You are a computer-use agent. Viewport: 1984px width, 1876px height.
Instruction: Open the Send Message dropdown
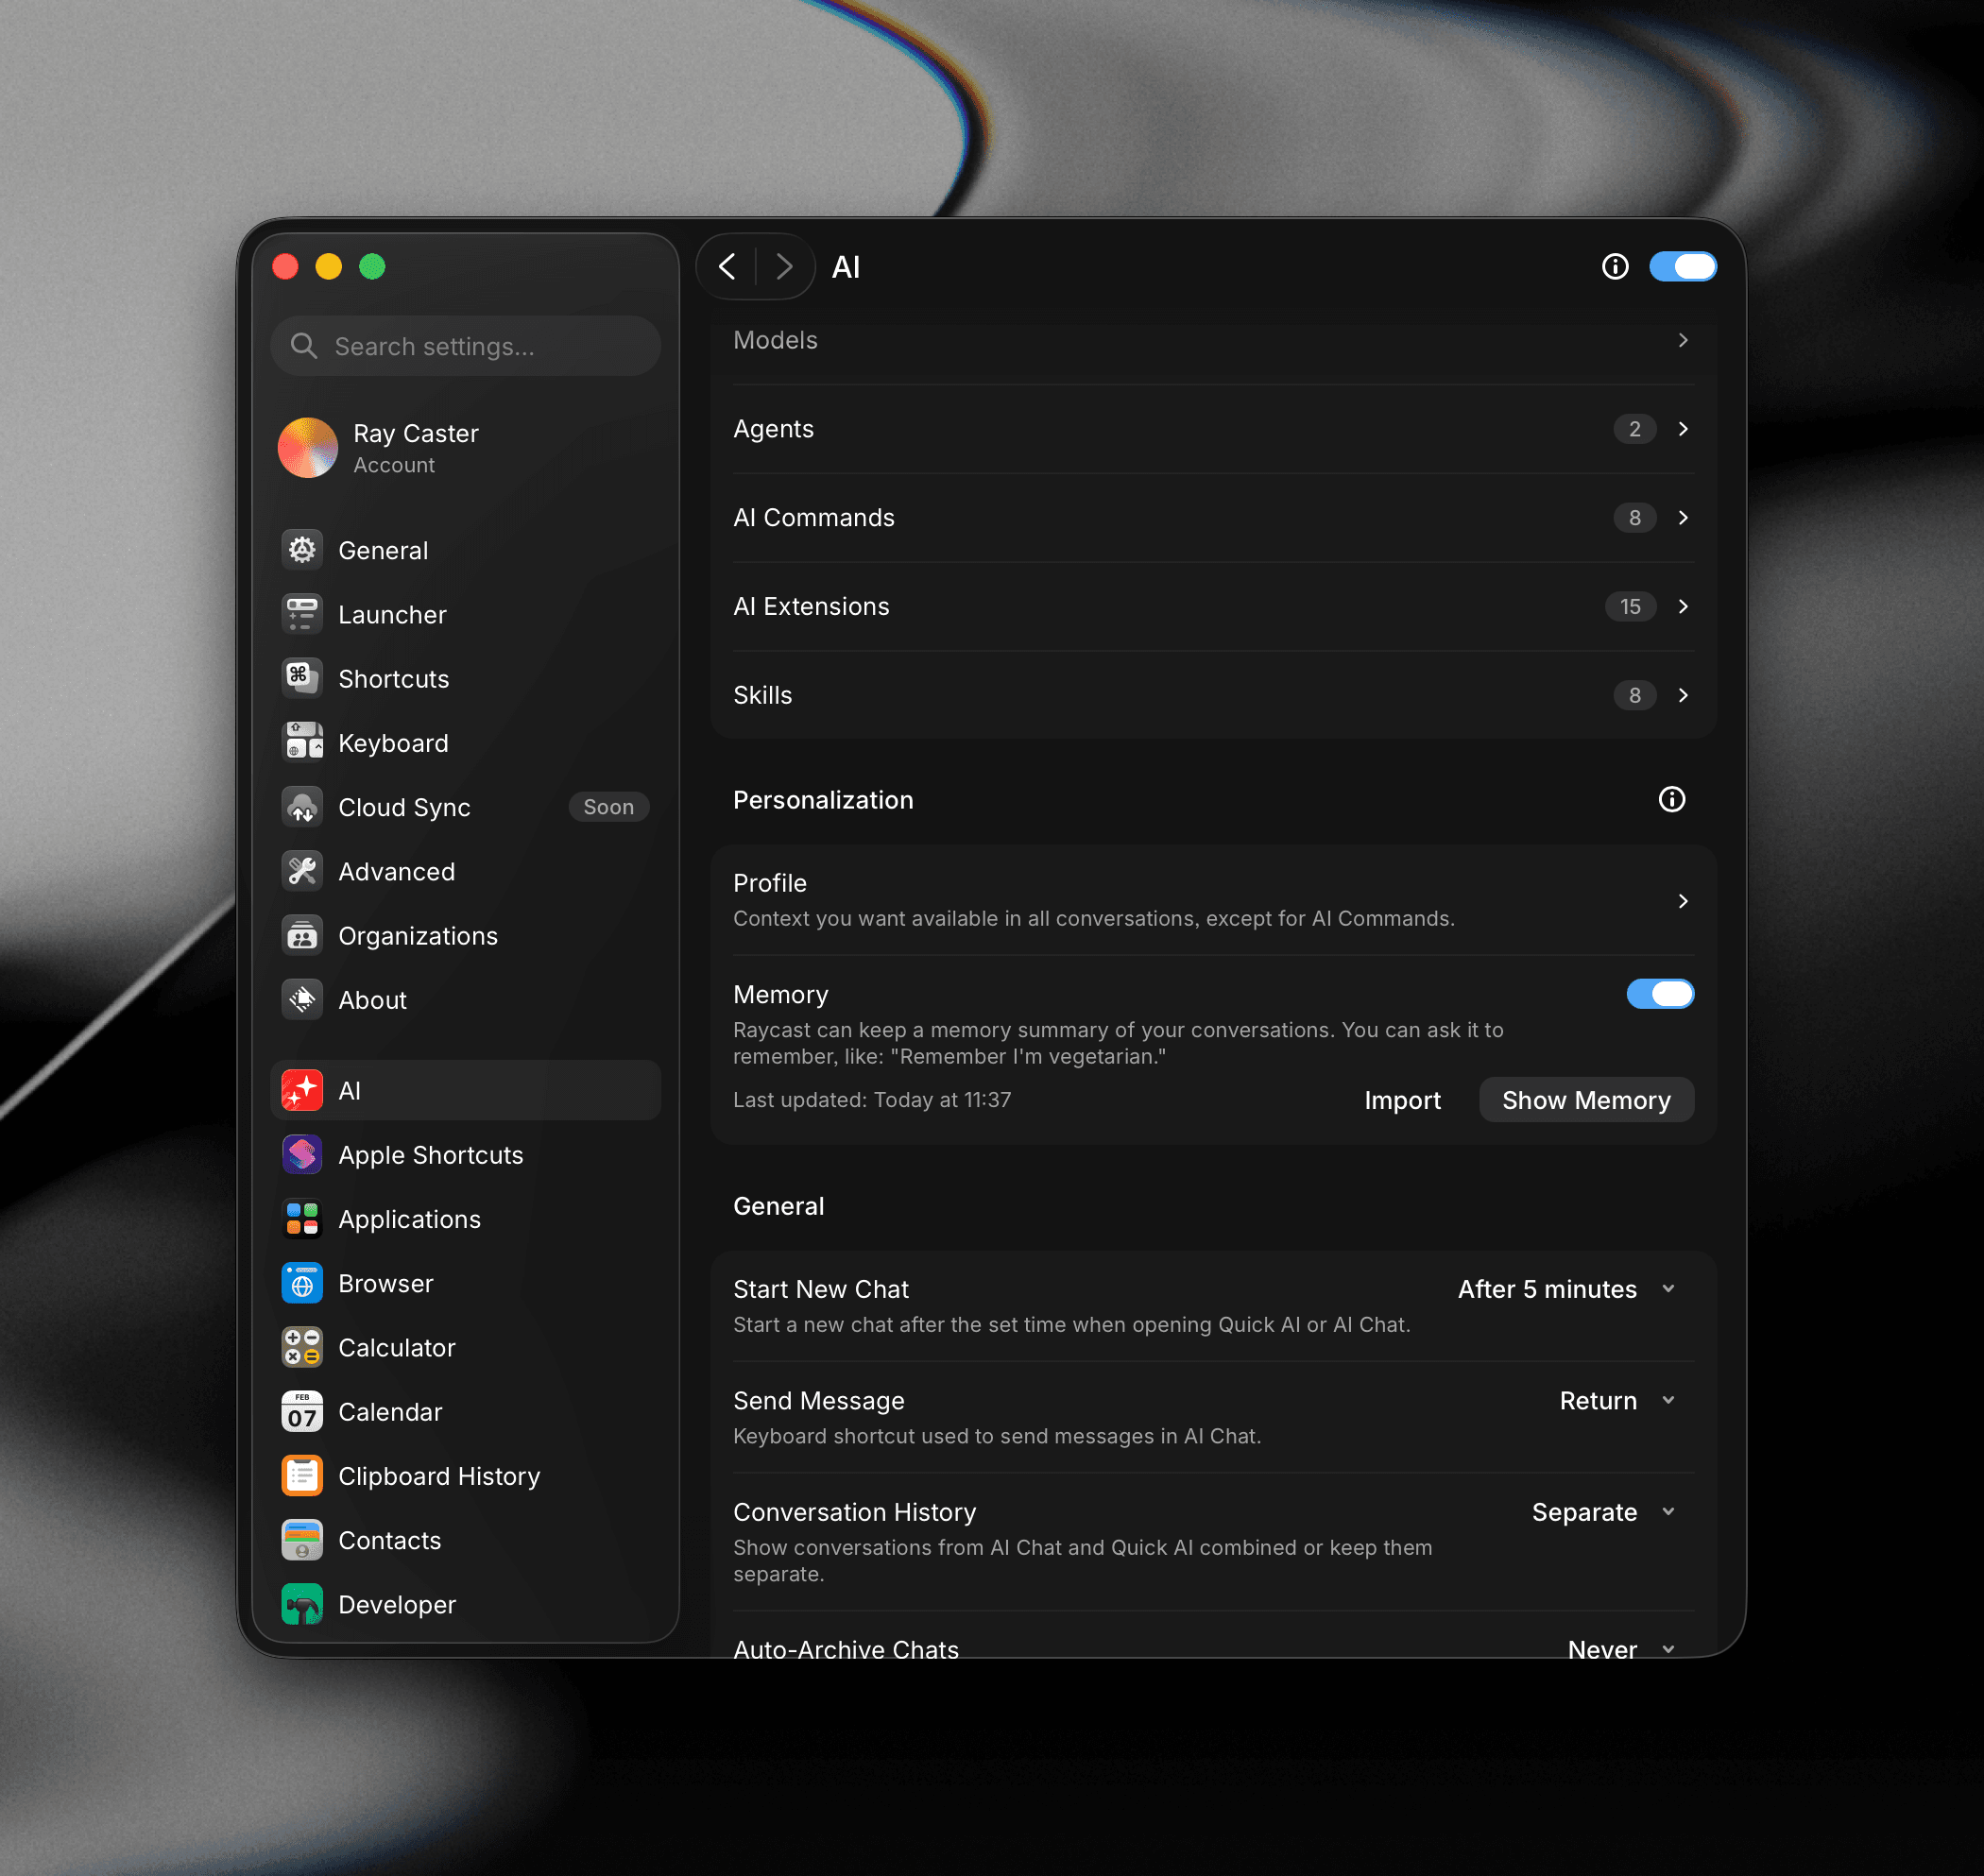(1617, 1400)
